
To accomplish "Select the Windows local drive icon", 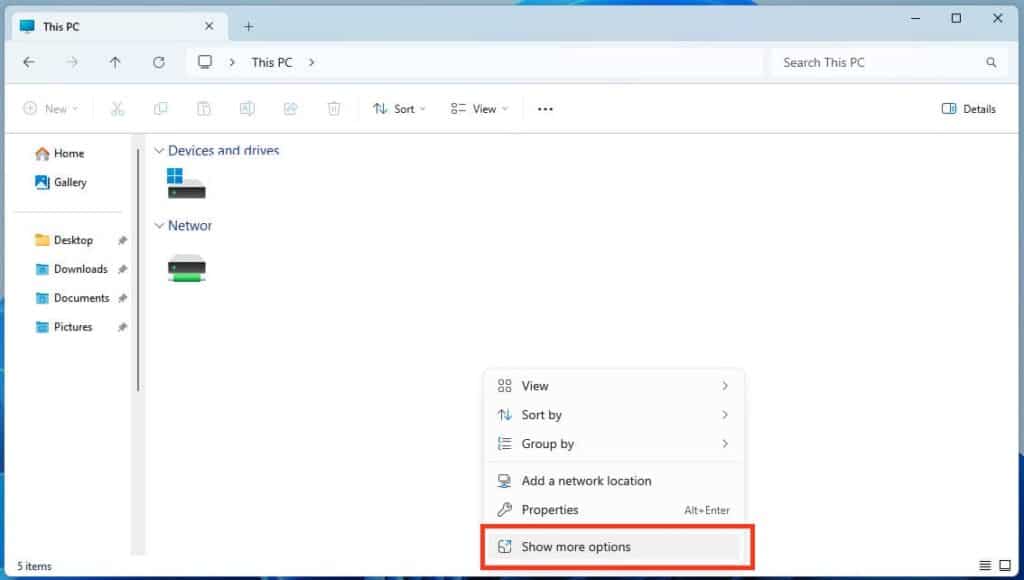I will click(186, 184).
